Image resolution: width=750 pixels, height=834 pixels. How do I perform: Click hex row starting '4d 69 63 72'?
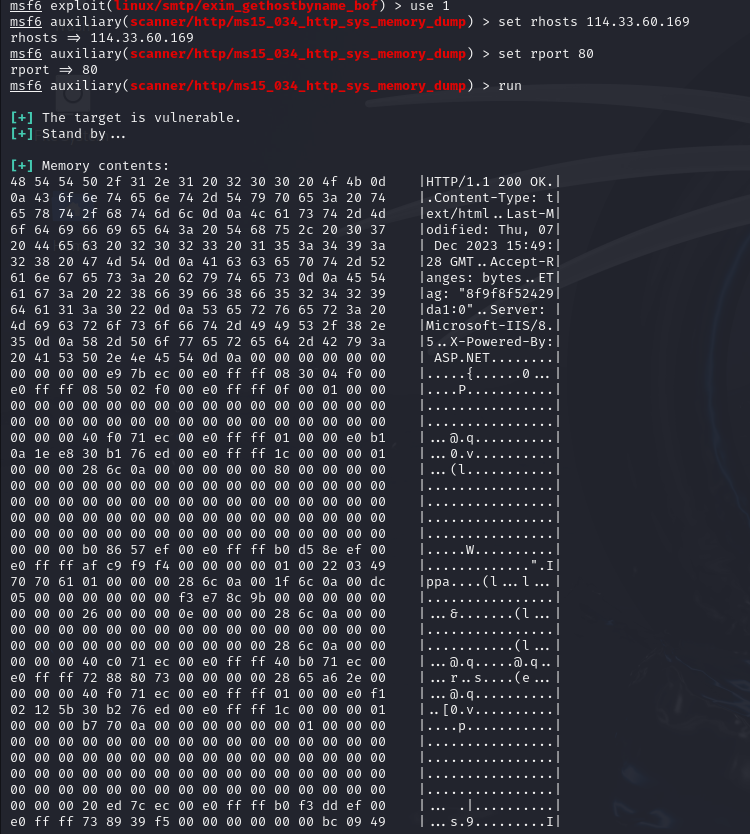click(x=198, y=325)
